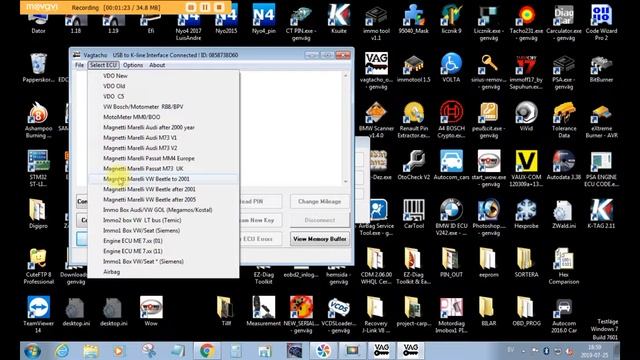Click the Change Mileage button
The image size is (640, 360).
(x=319, y=201)
